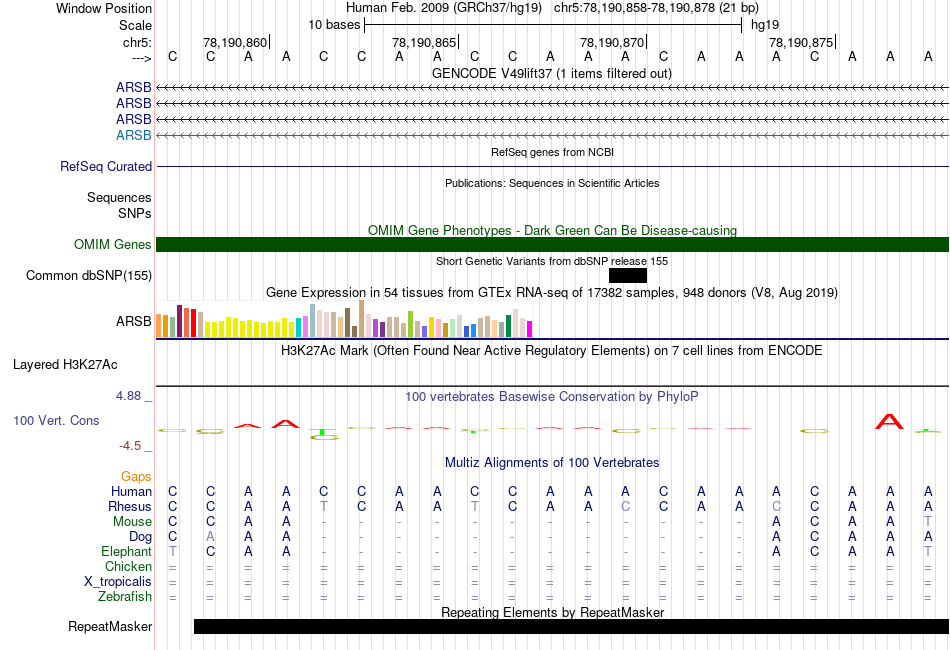Click the chr5:78,190,858-78,190,878 (21 bp) header text
The width and height of the screenshot is (950, 650).
click(x=656, y=8)
